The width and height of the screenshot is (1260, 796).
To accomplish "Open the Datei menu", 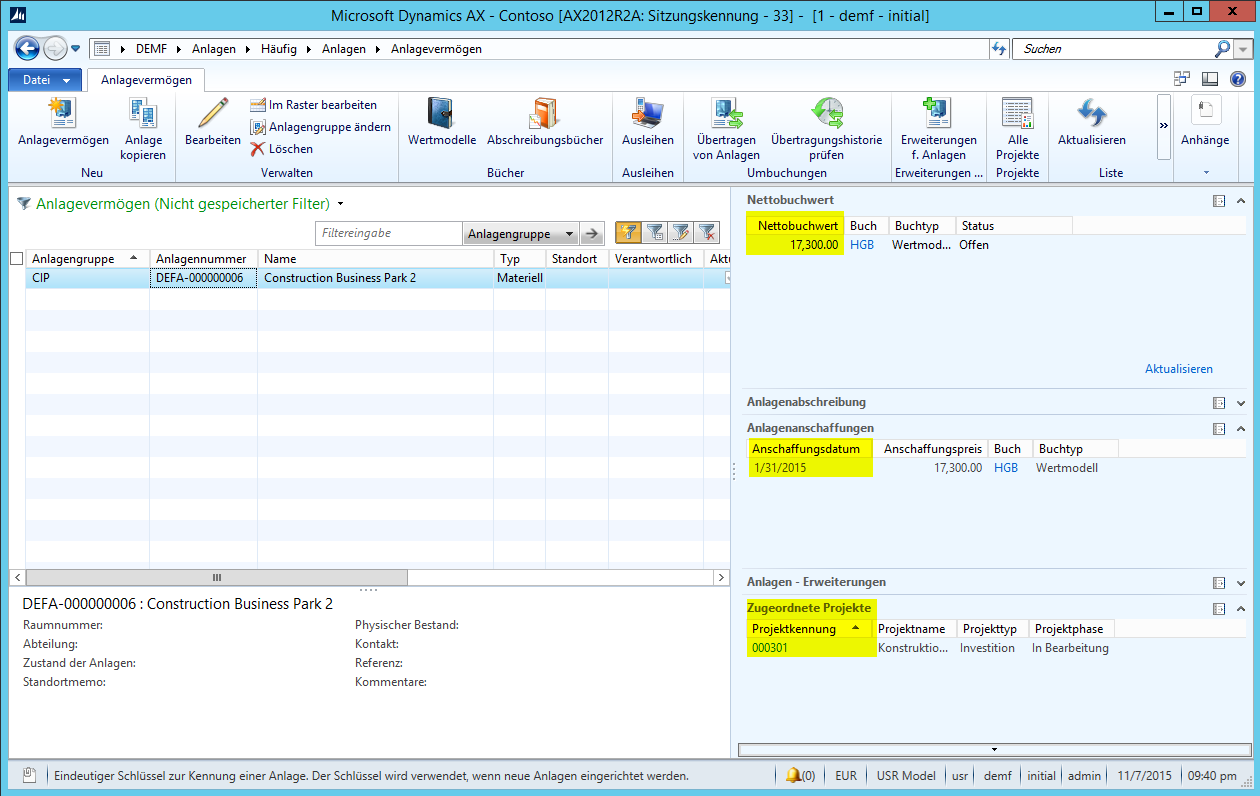I will (45, 80).
